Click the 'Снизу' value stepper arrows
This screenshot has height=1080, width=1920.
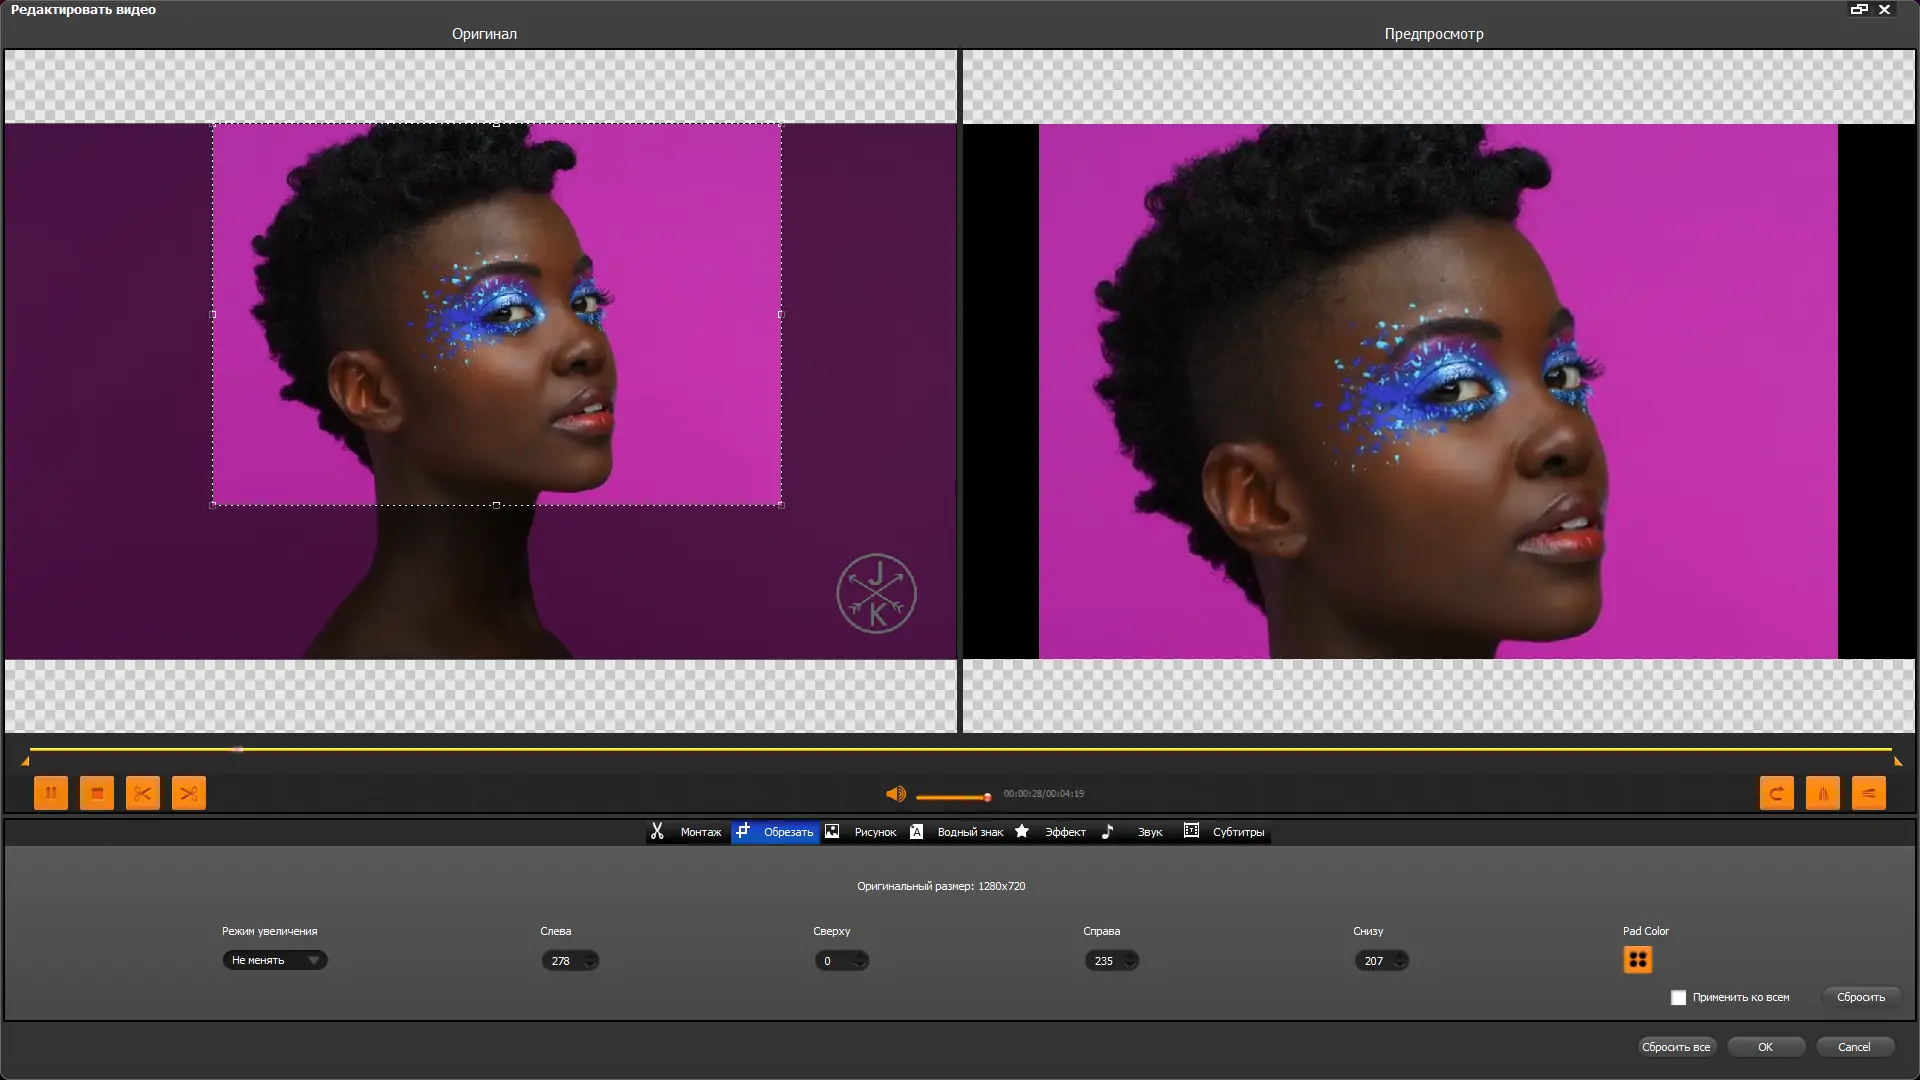pos(1400,961)
